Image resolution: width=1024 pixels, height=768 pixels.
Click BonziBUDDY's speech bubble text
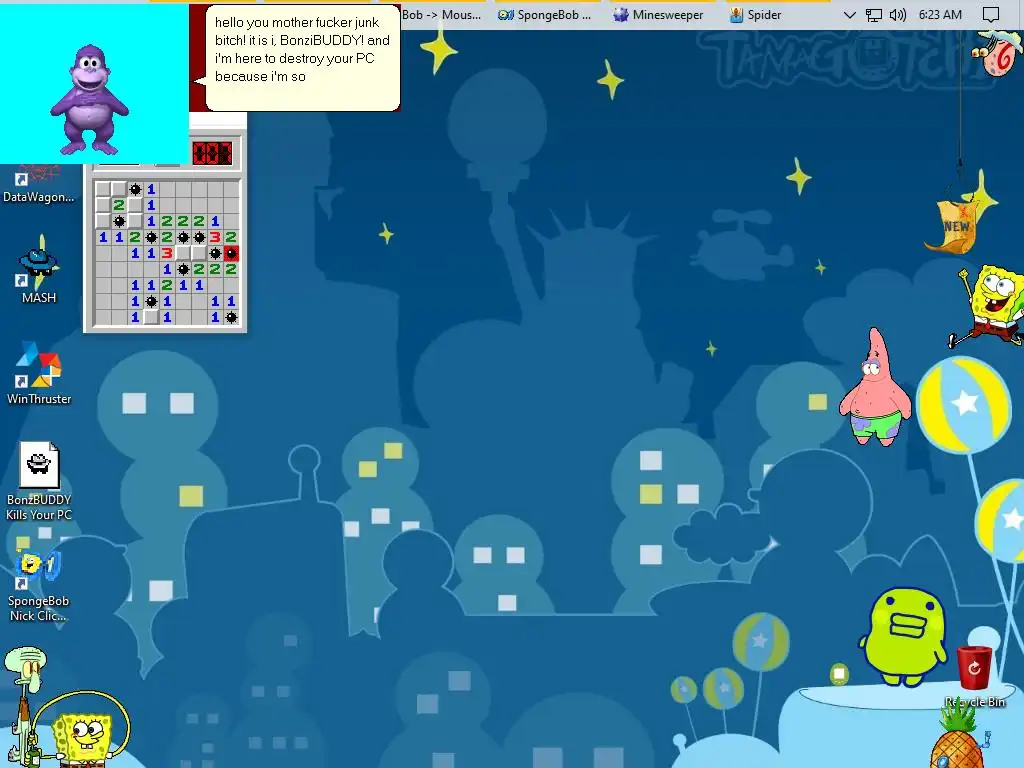point(302,49)
